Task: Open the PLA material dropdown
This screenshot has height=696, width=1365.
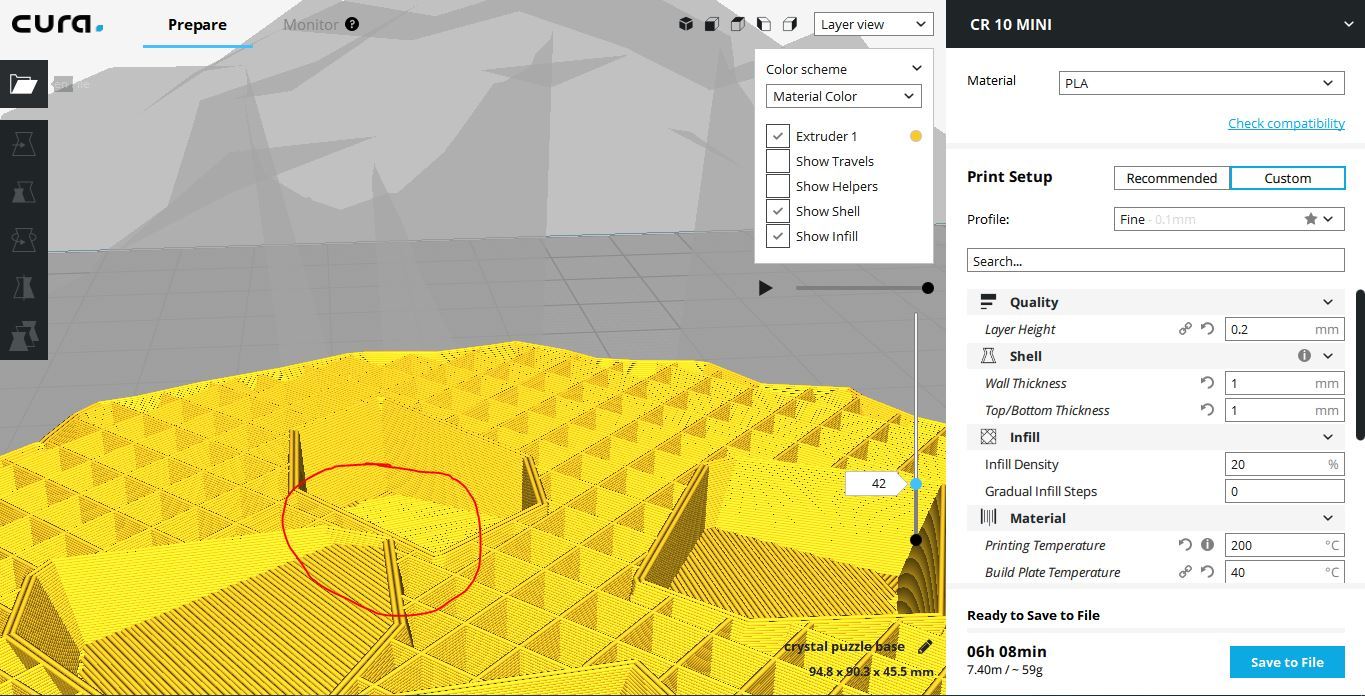Action: [x=1201, y=83]
